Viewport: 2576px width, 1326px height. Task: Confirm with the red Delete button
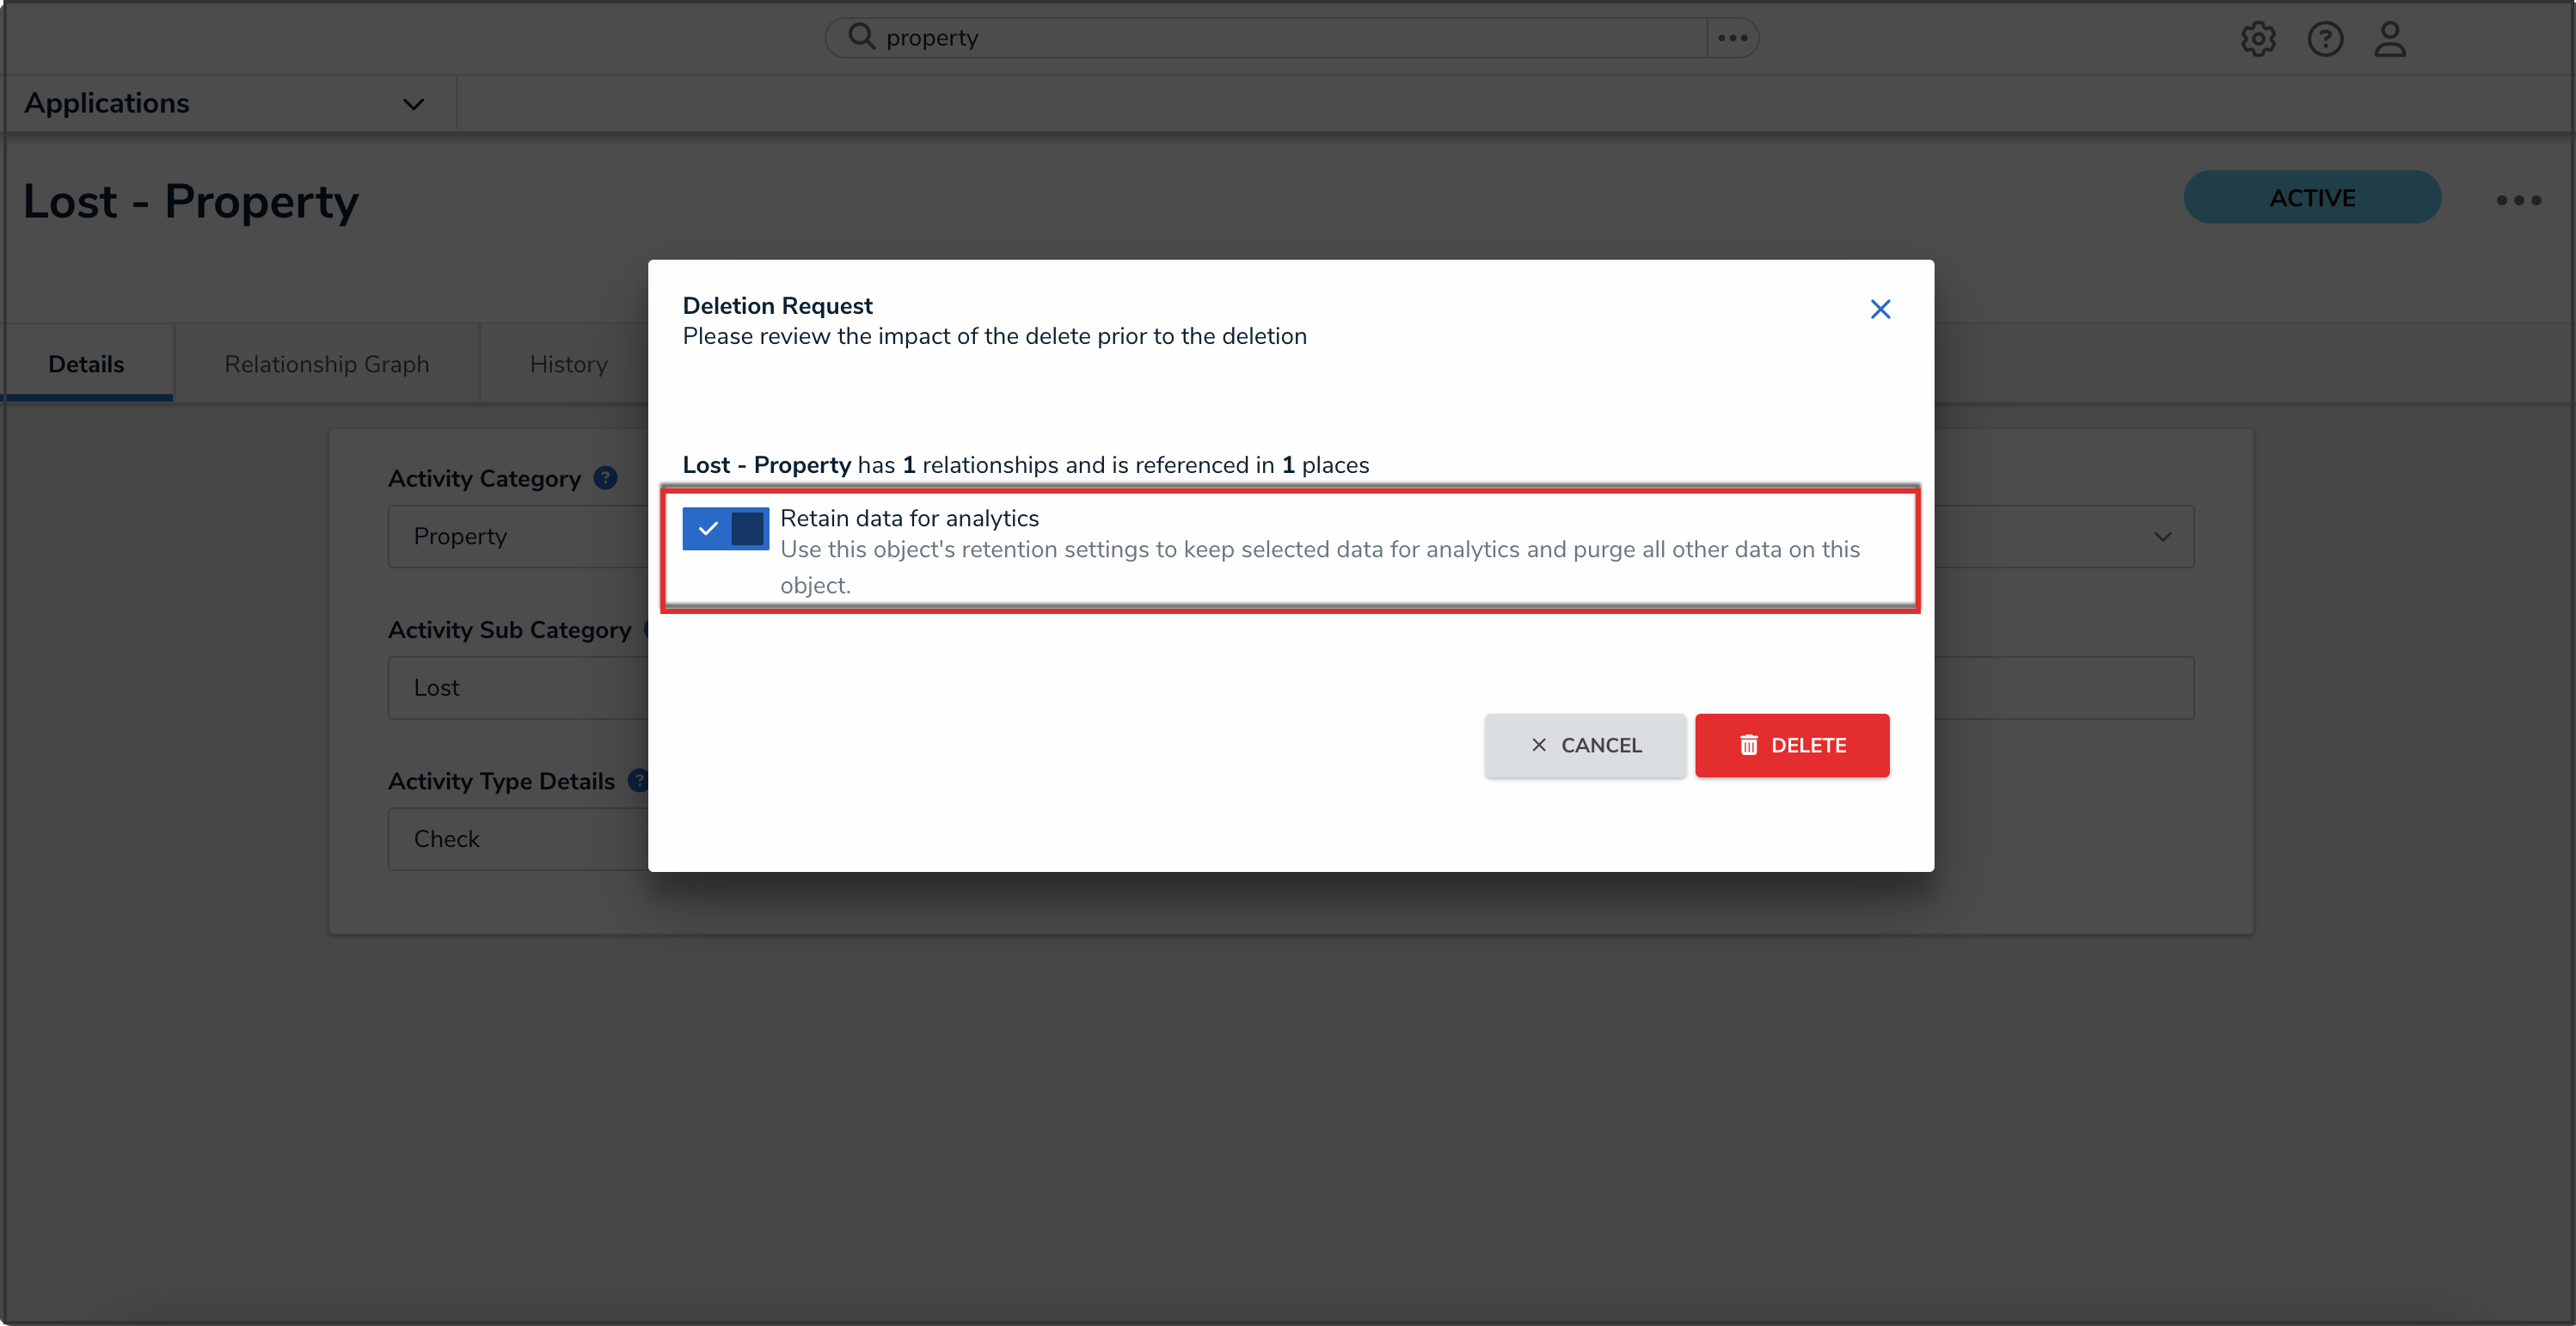tap(1791, 745)
